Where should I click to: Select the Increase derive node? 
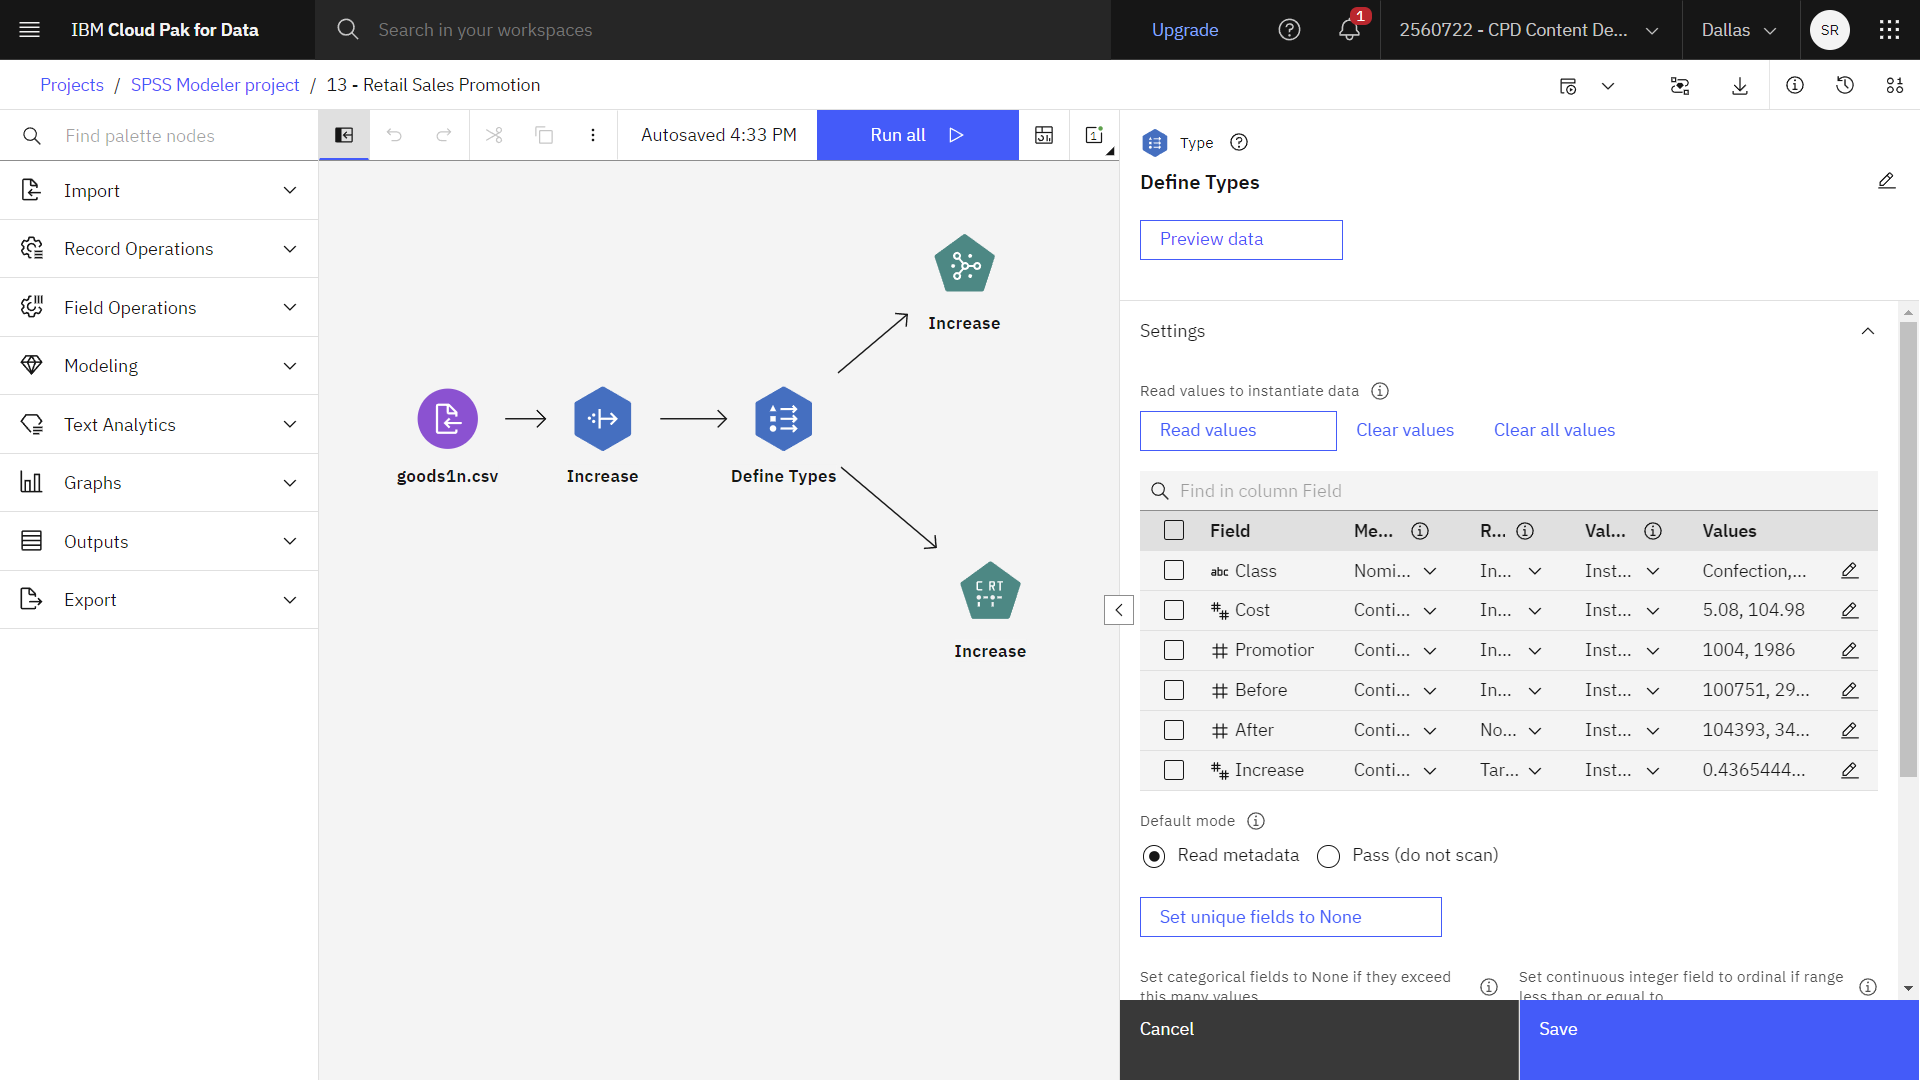pos(602,419)
